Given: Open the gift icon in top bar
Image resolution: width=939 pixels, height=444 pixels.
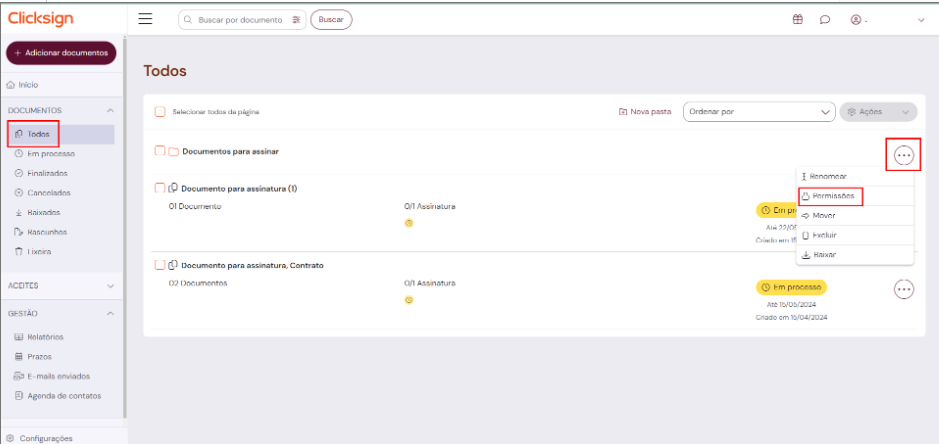Looking at the screenshot, I should point(798,19).
